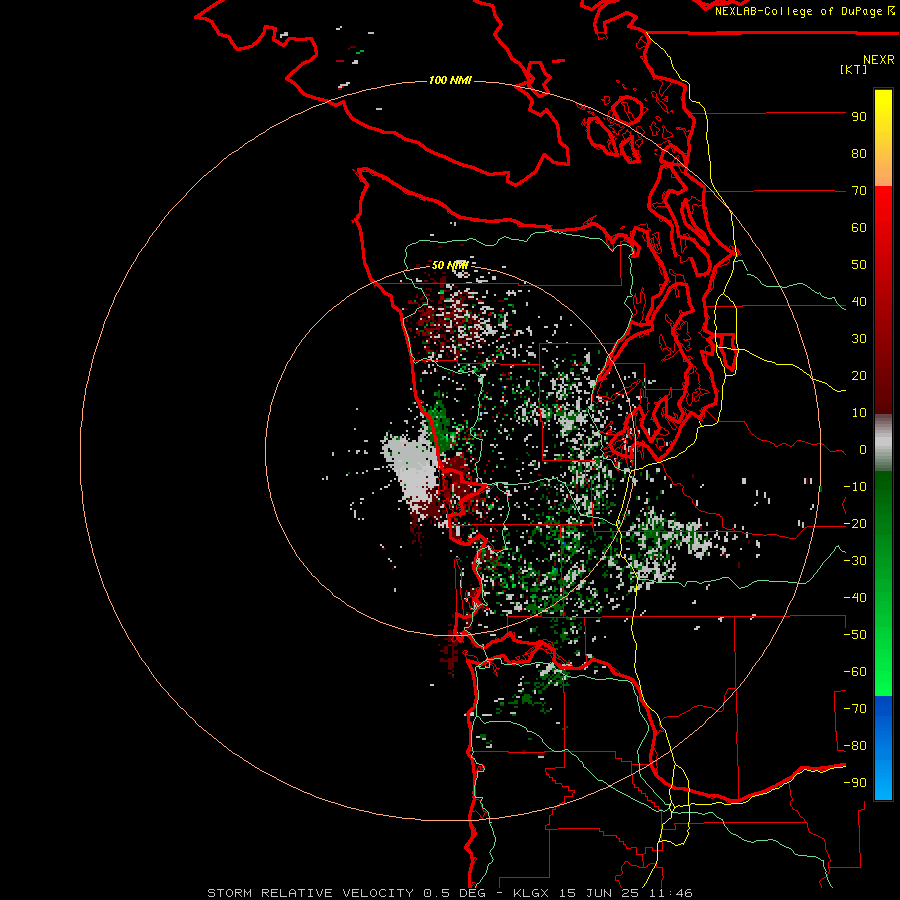
Task: Click the 30 value on the velocity scale
Action: click(859, 339)
